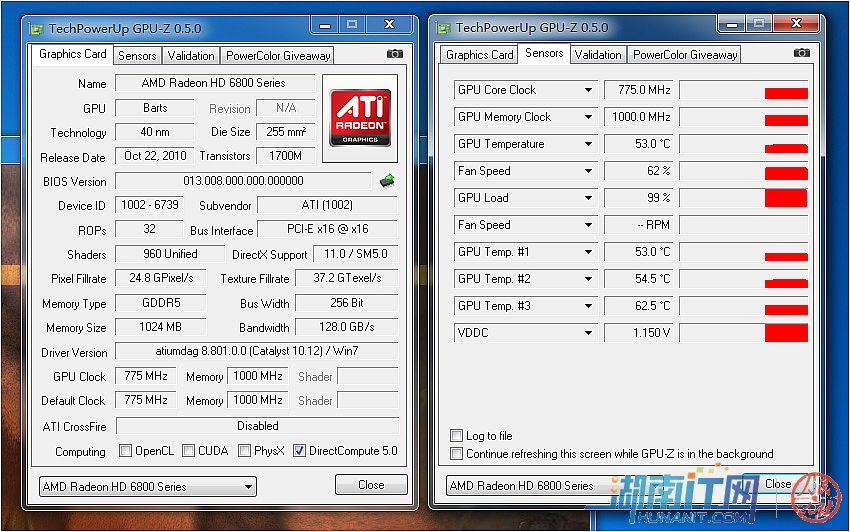Click Device ID value 1002 - 6739
This screenshot has height=532, width=850.
[150, 205]
